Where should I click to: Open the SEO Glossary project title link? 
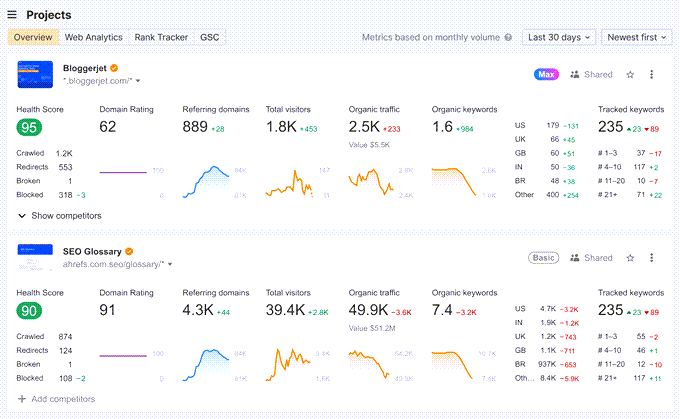pyautogui.click(x=92, y=252)
